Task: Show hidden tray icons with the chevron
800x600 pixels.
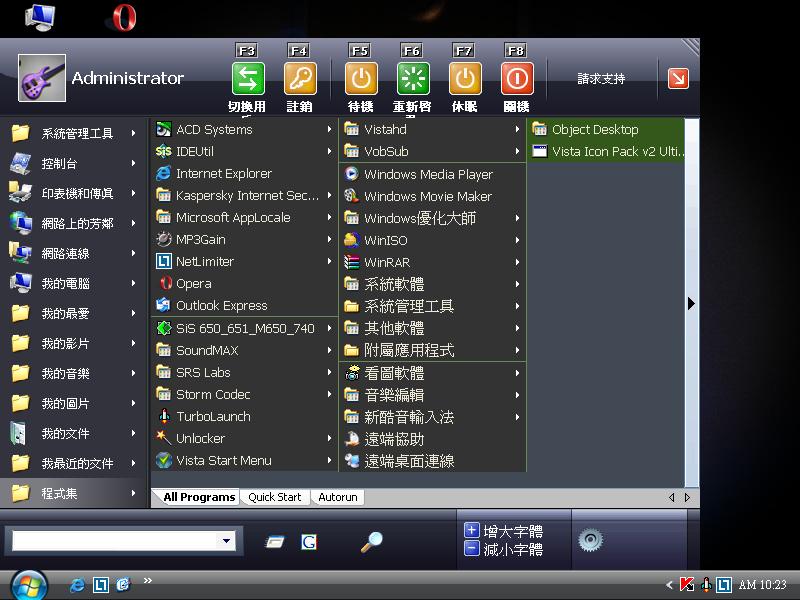Action: point(669,585)
